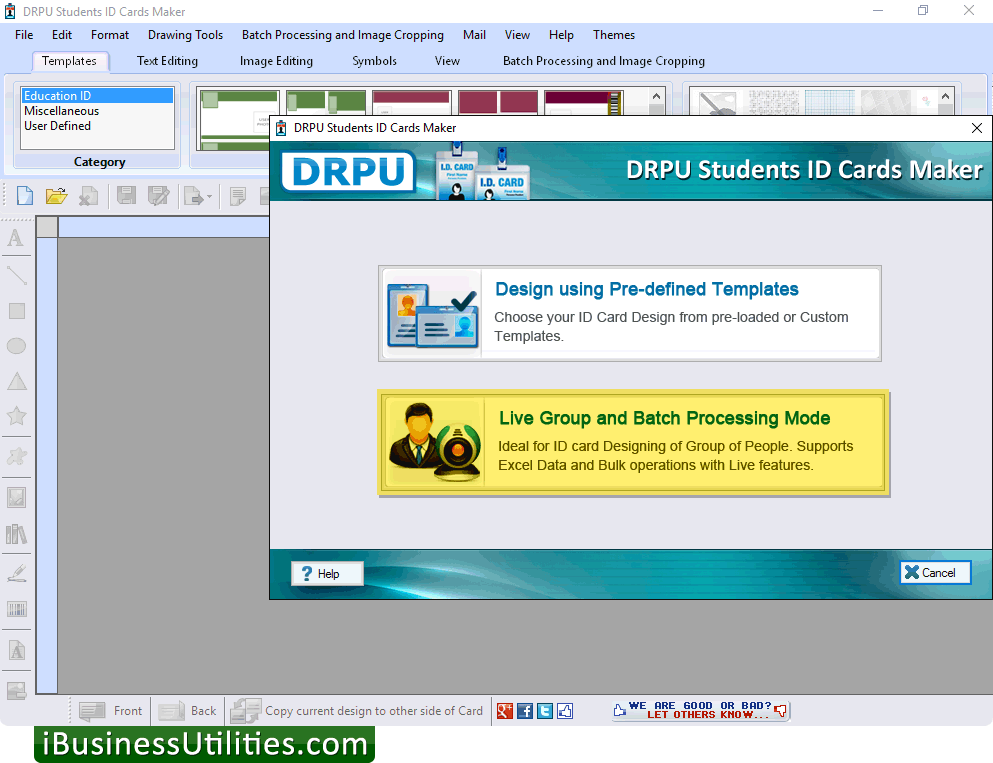Share via Twitter icon

545,711
